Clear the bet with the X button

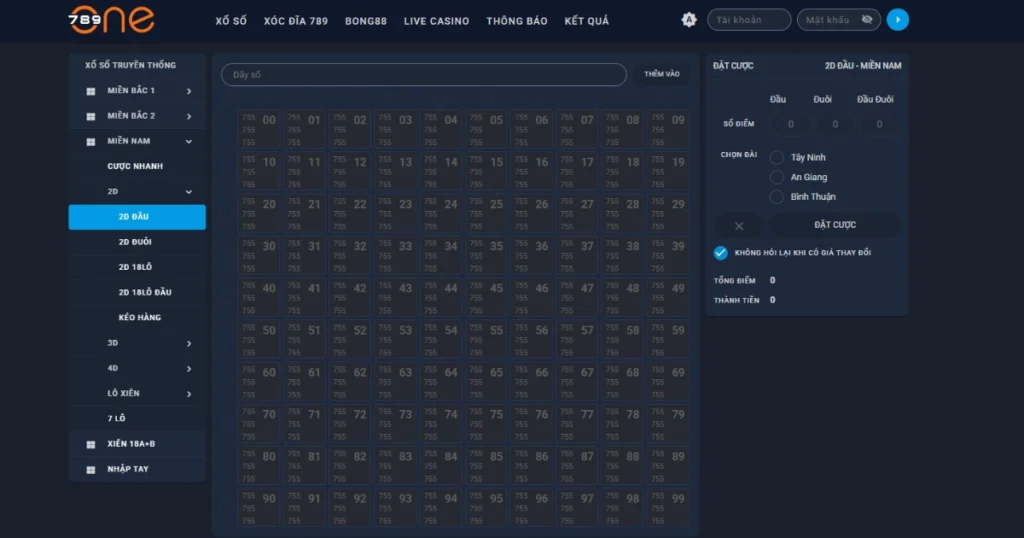click(x=739, y=226)
